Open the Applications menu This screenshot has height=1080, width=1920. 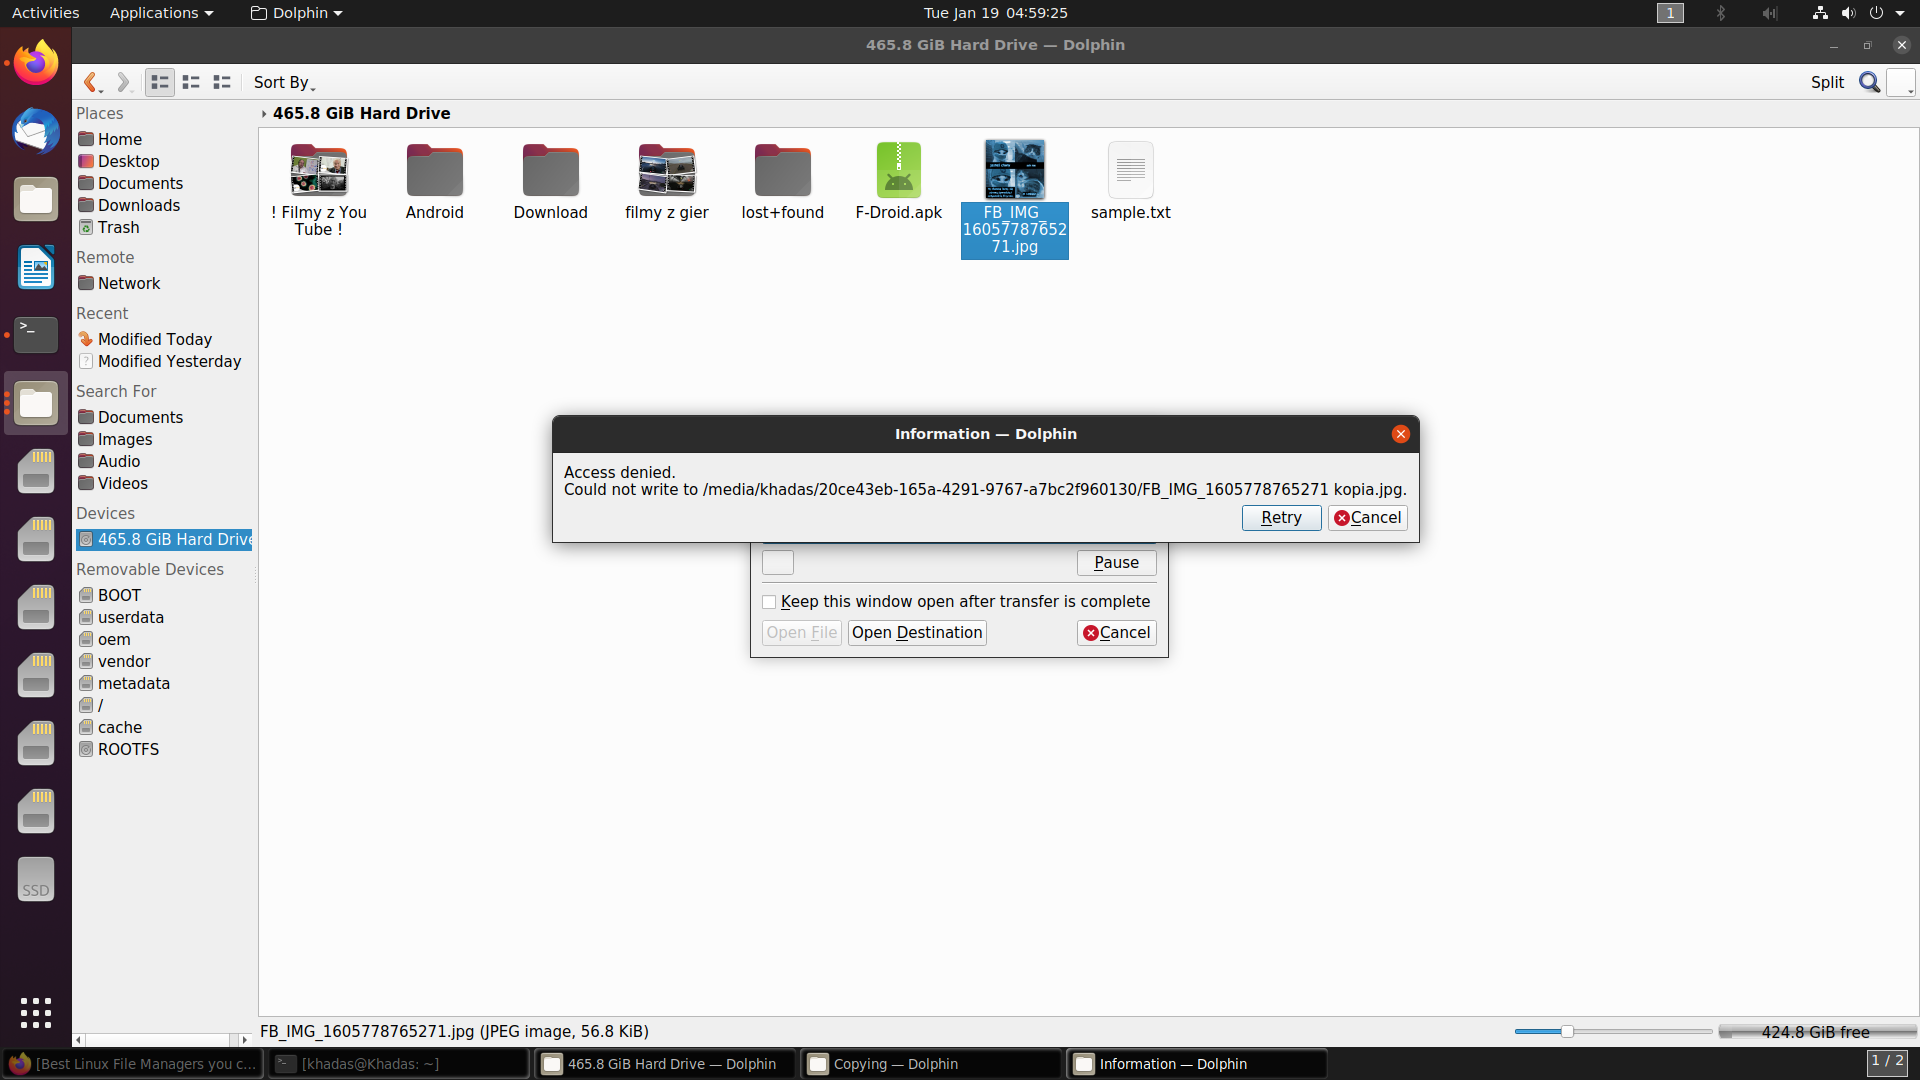pos(161,13)
